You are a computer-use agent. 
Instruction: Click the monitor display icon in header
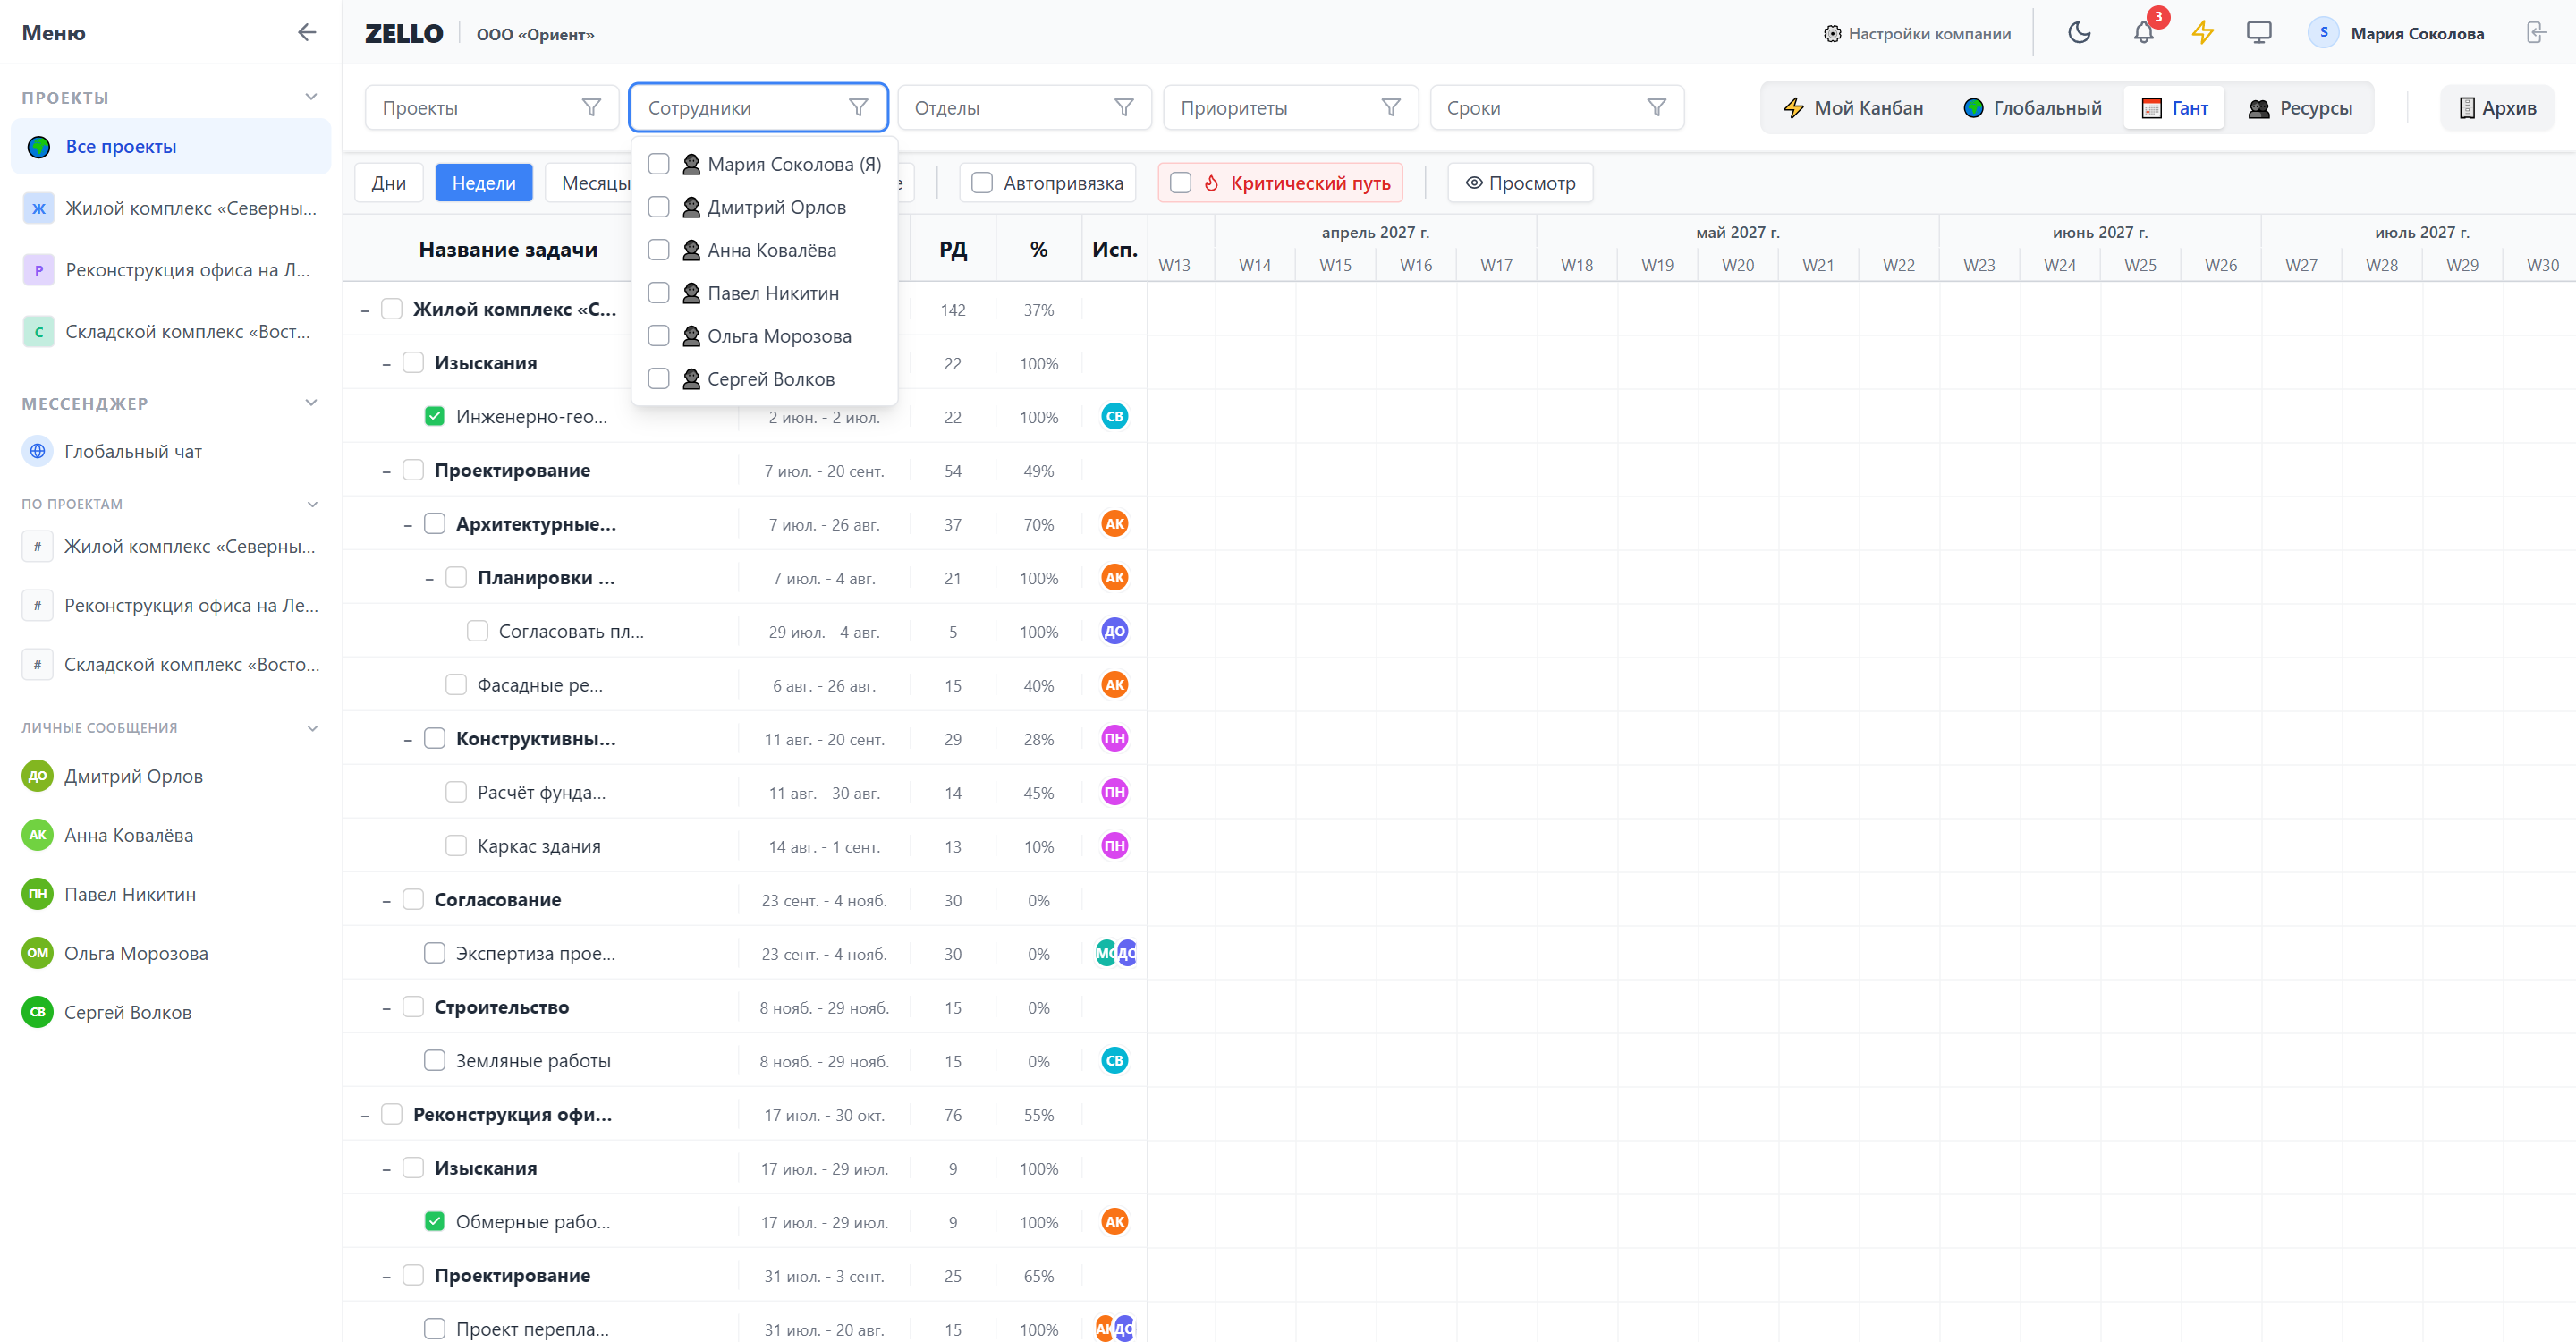point(2258,33)
